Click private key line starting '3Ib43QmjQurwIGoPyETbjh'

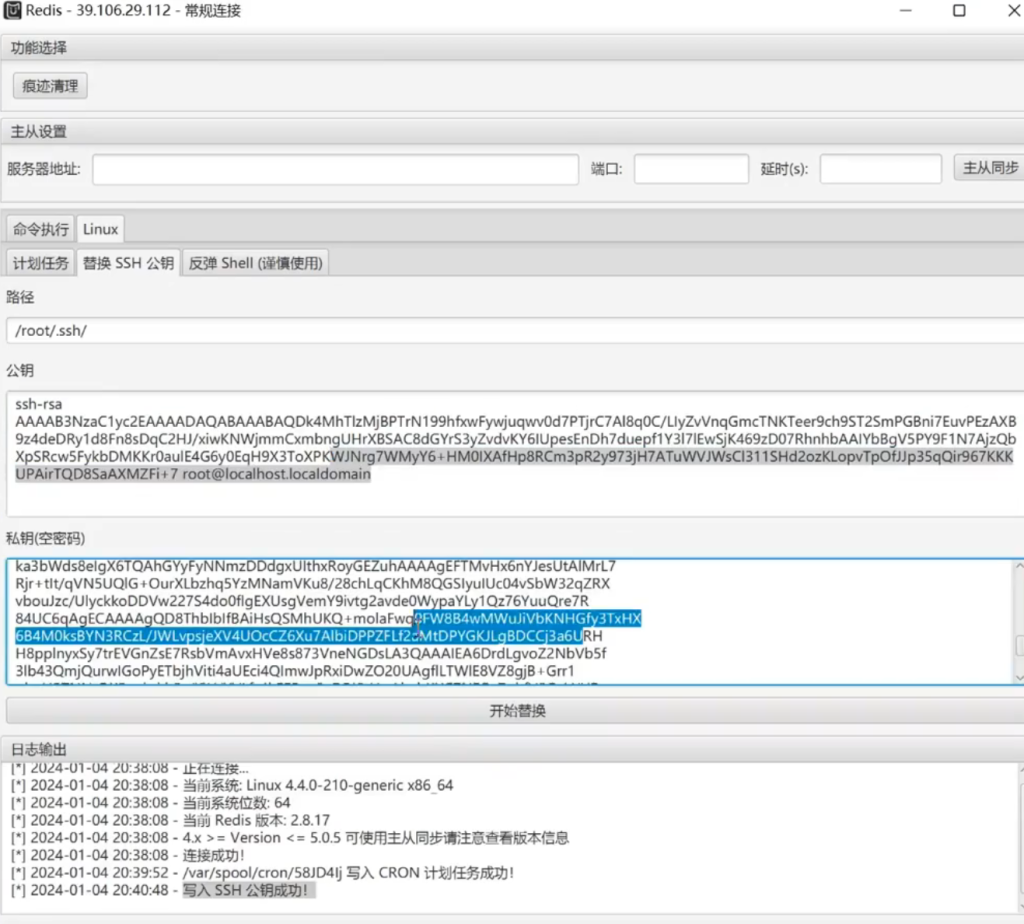coord(295,671)
